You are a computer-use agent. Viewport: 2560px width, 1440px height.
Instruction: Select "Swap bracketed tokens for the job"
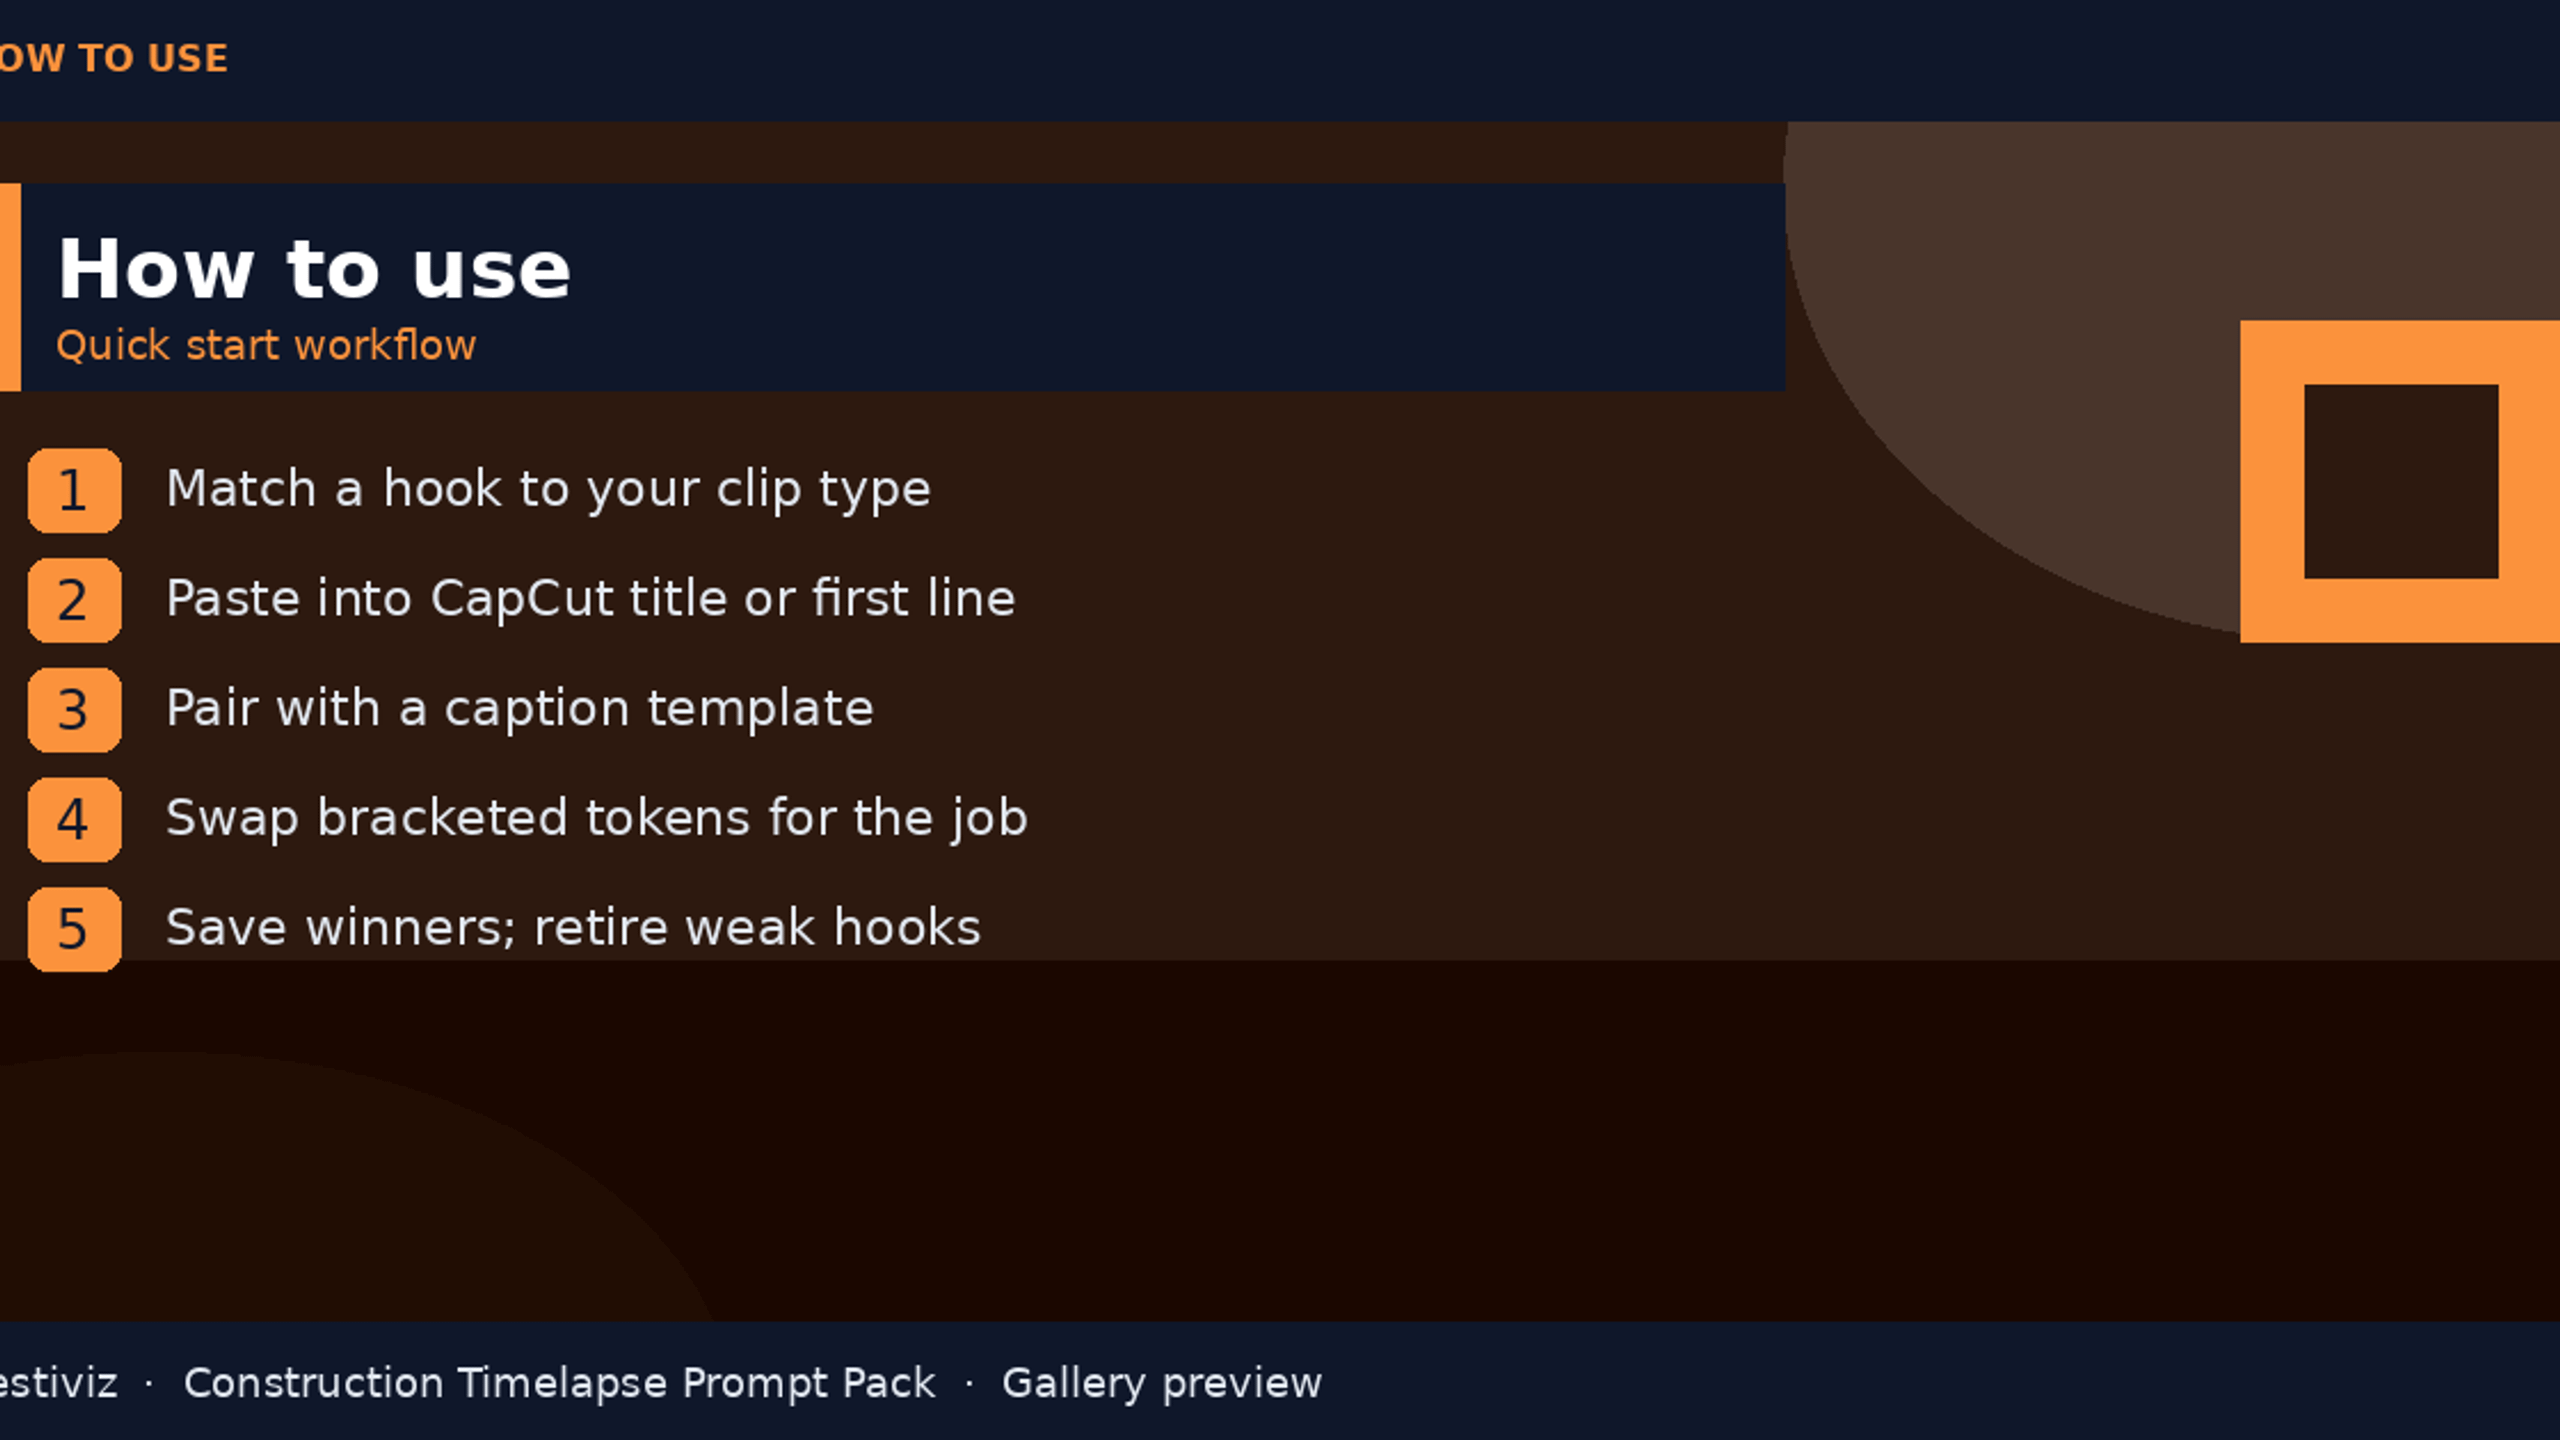597,818
